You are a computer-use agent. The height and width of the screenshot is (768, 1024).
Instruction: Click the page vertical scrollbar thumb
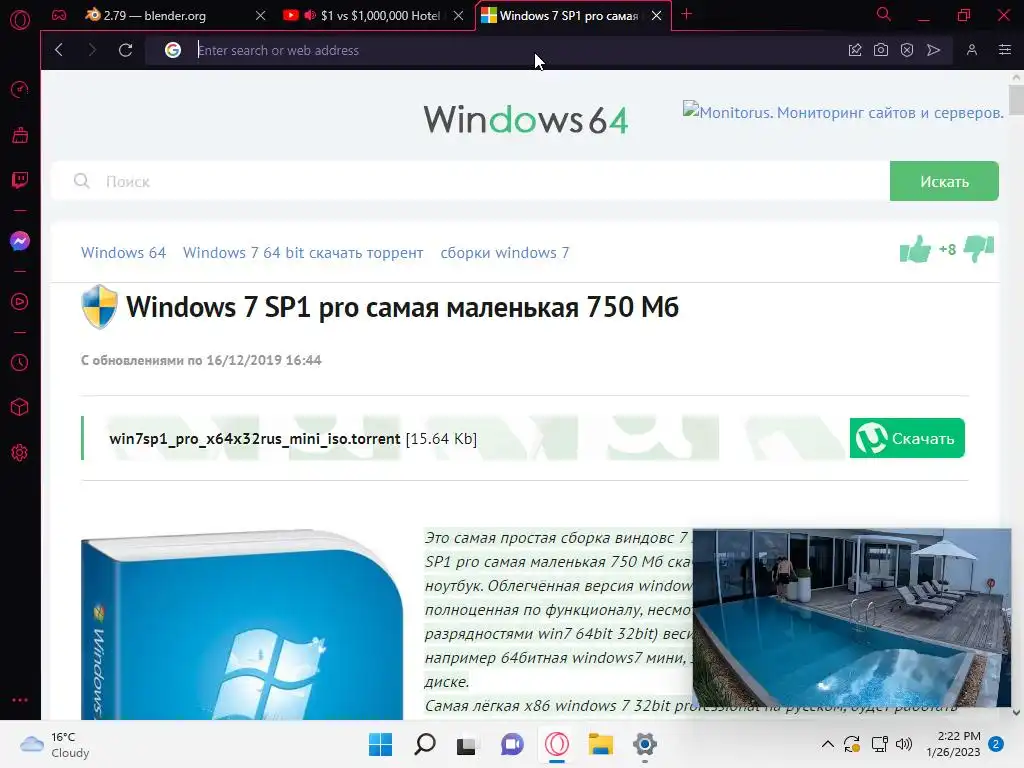[1016, 99]
